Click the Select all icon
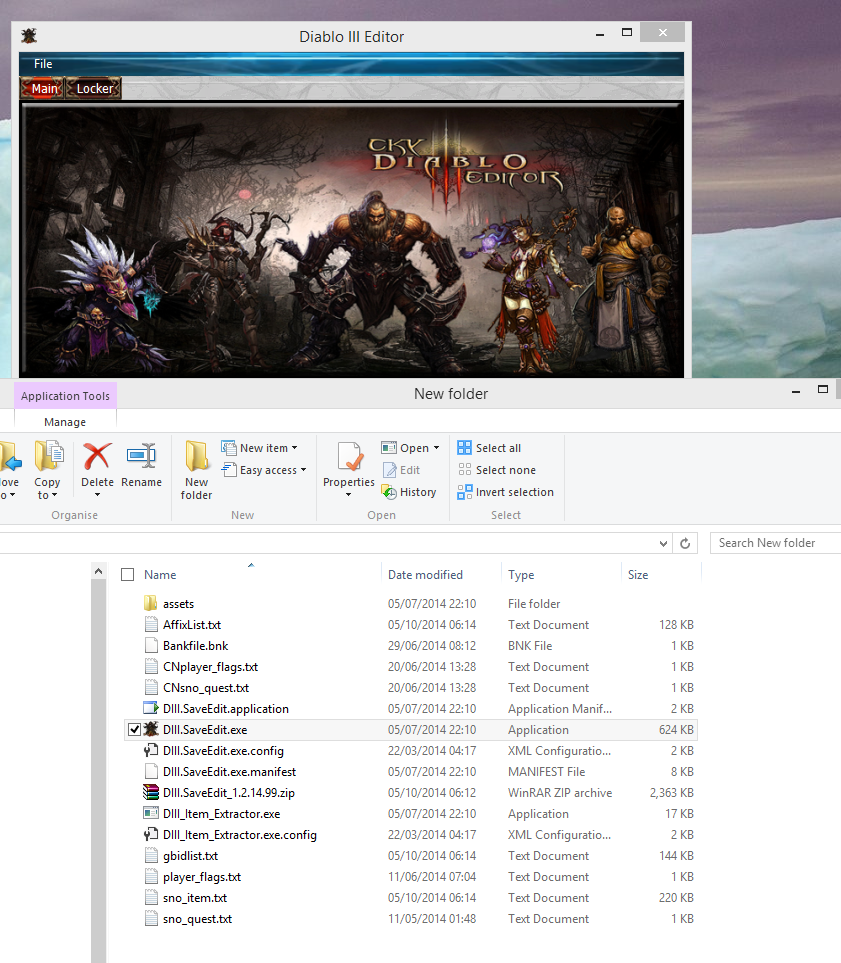This screenshot has height=963, width=841. click(x=465, y=448)
